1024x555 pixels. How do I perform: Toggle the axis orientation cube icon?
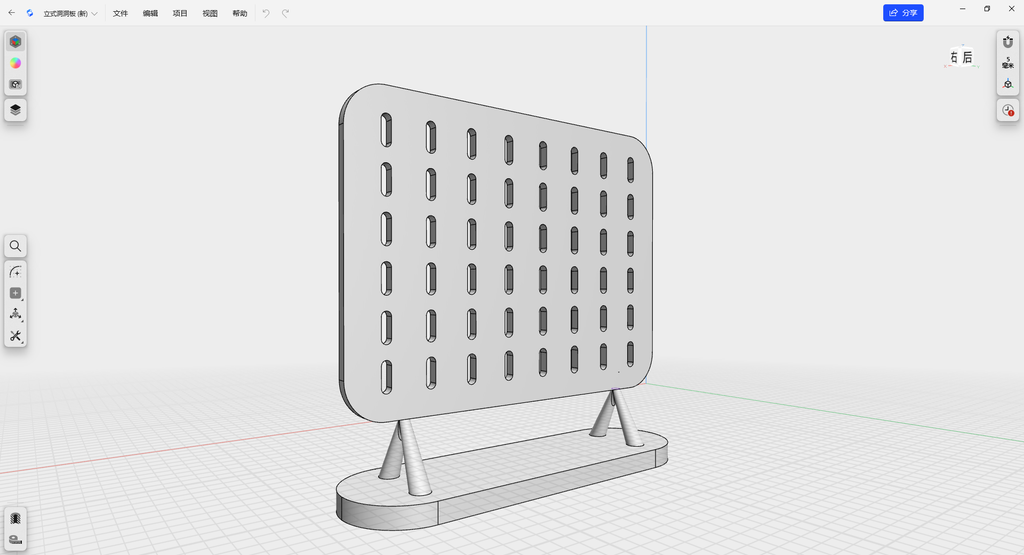(x=1008, y=84)
